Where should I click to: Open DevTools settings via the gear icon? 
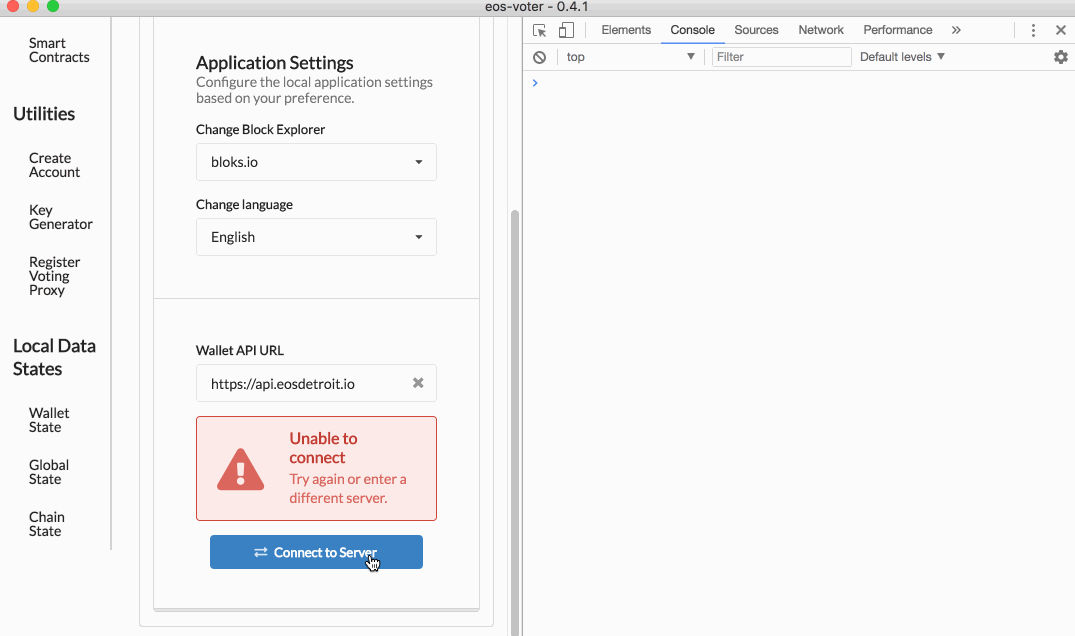click(1060, 57)
